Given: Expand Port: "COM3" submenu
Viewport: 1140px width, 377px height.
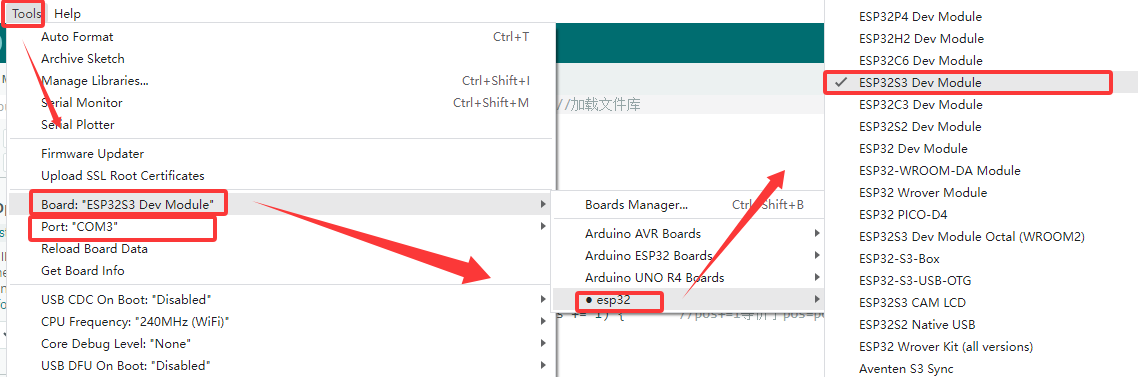Looking at the screenshot, I should pos(281,227).
